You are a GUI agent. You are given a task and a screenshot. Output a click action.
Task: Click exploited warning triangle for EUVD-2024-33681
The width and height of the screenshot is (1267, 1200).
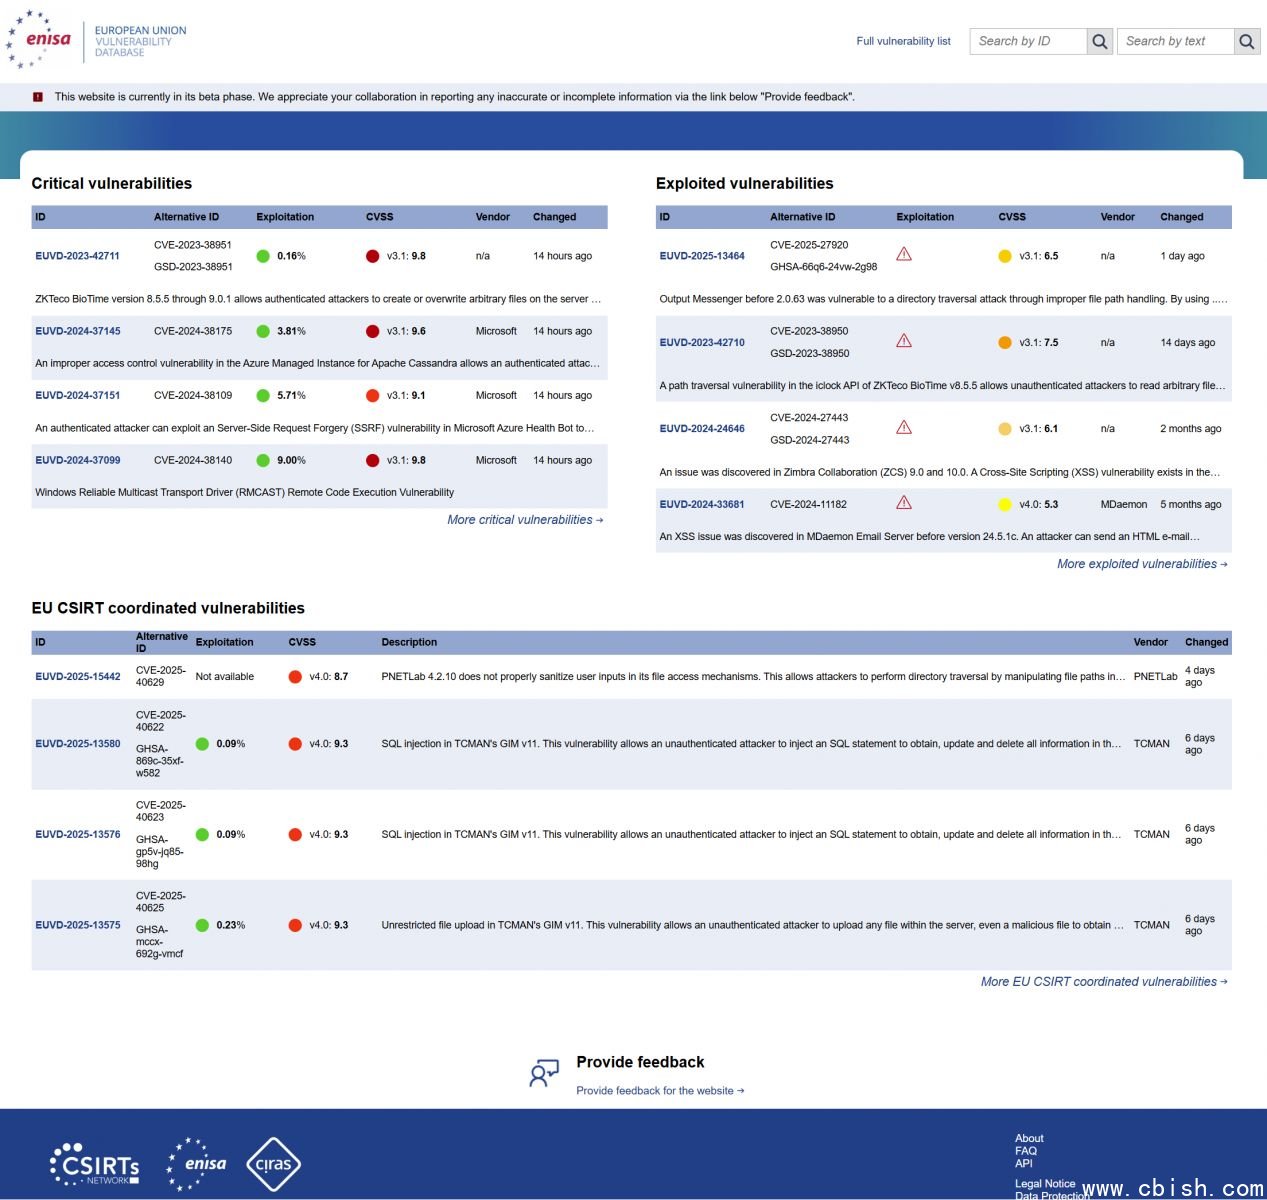click(x=904, y=503)
